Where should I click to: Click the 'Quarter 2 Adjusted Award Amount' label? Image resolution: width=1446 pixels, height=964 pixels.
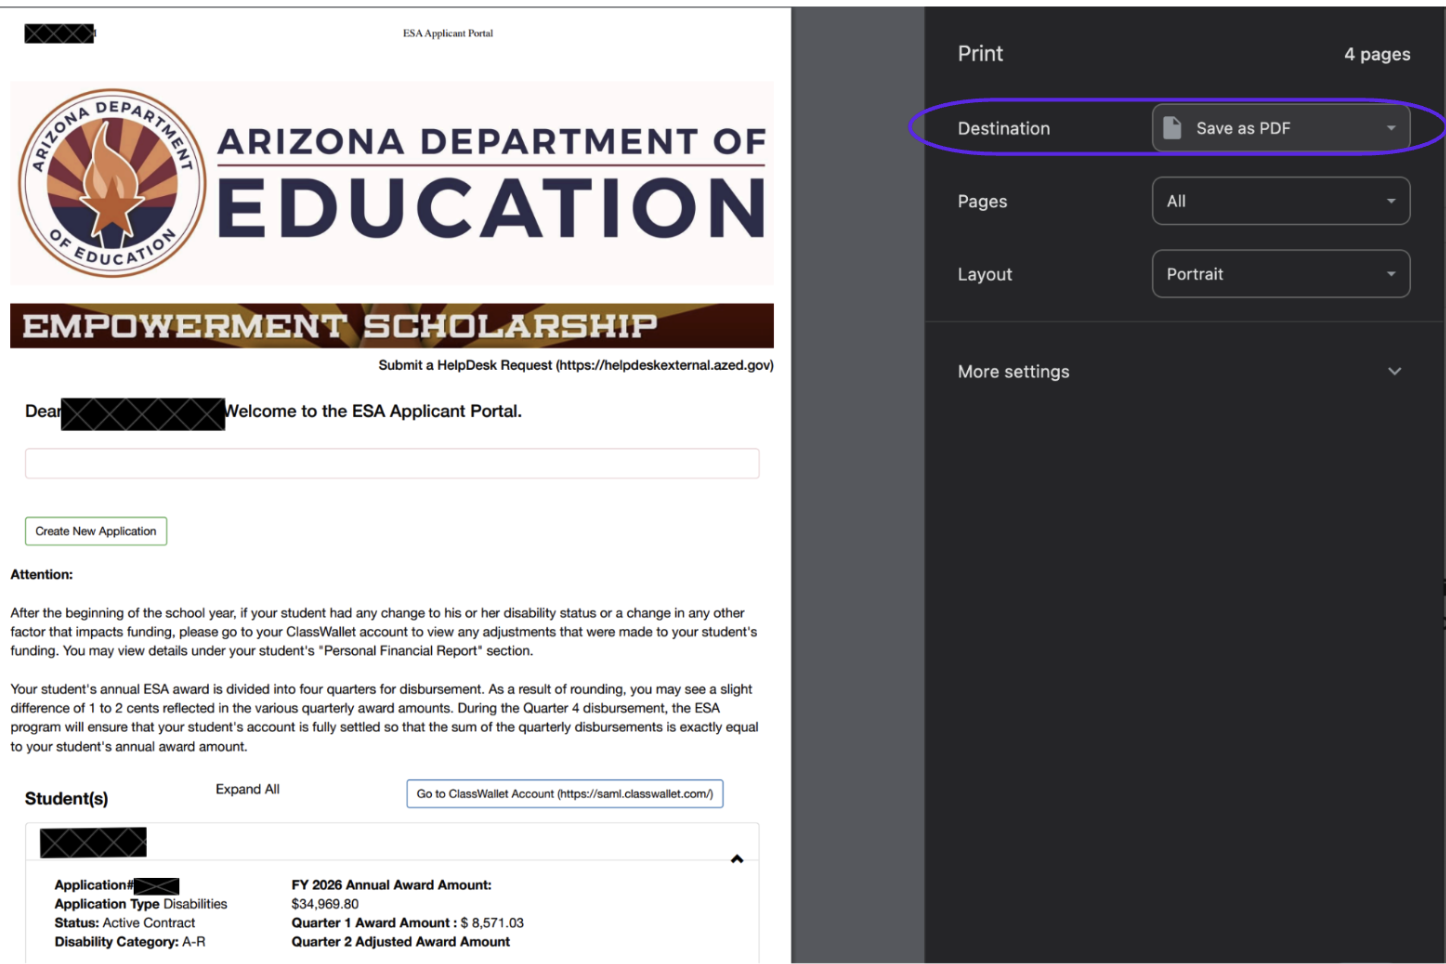coord(401,942)
